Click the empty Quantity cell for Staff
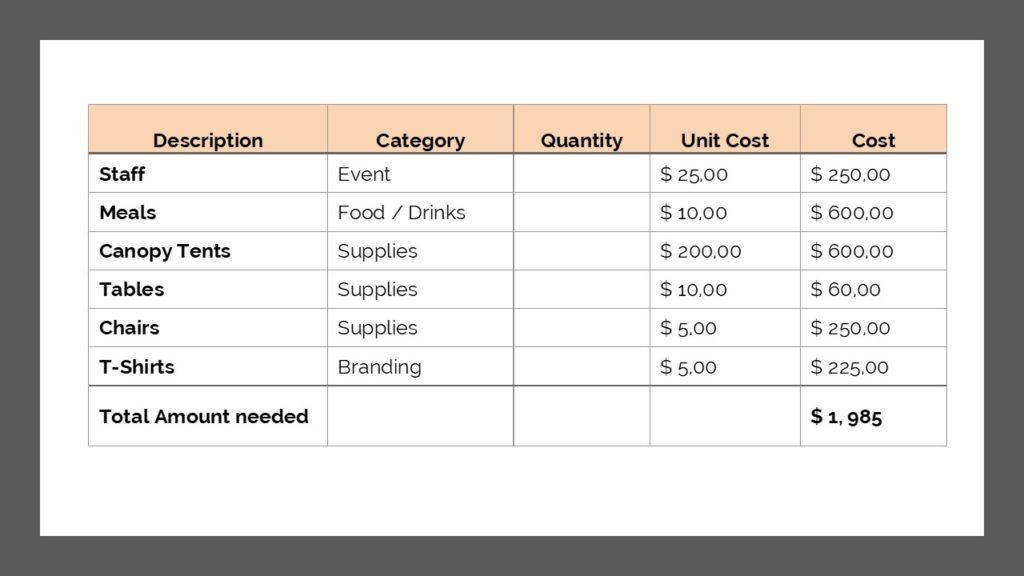 point(581,174)
